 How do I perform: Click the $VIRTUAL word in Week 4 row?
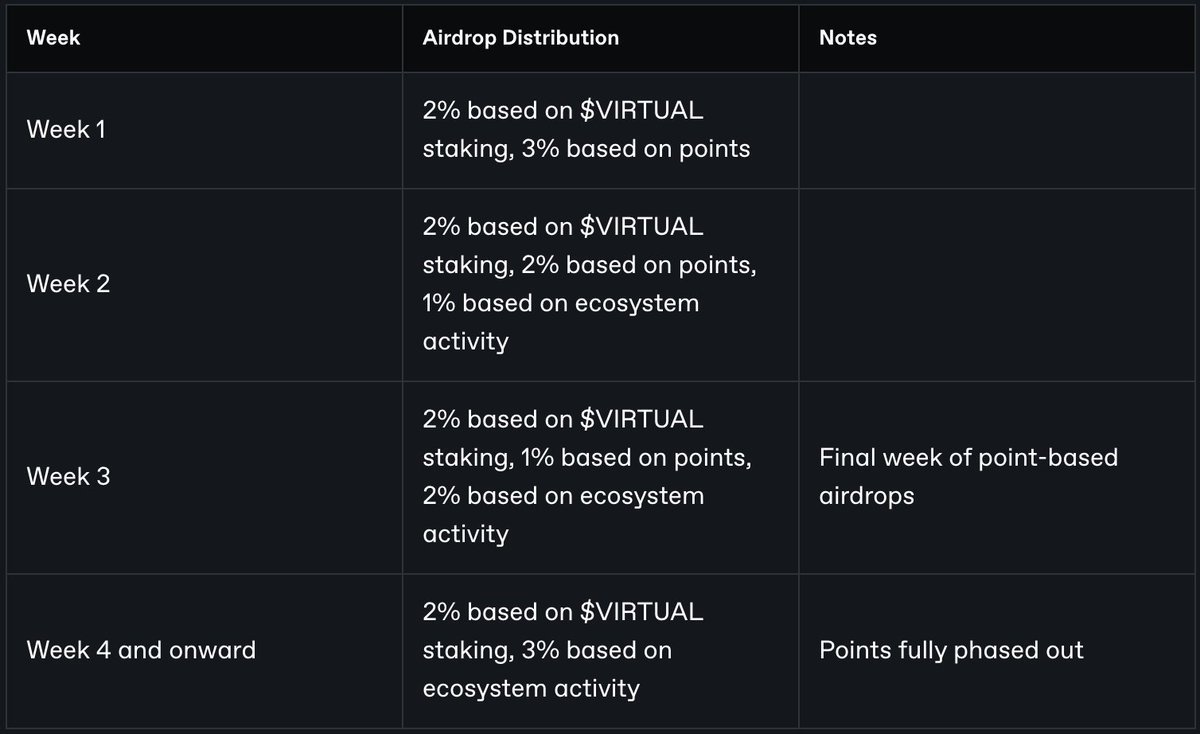click(x=642, y=611)
